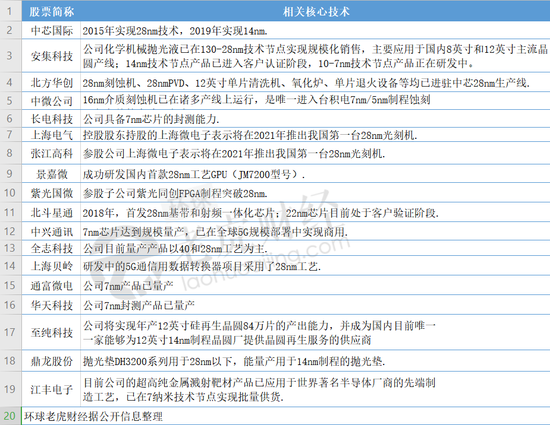Select cell about 28nm刻蚀机、28nmPVD
This screenshot has height=425, width=550.
point(315,82)
